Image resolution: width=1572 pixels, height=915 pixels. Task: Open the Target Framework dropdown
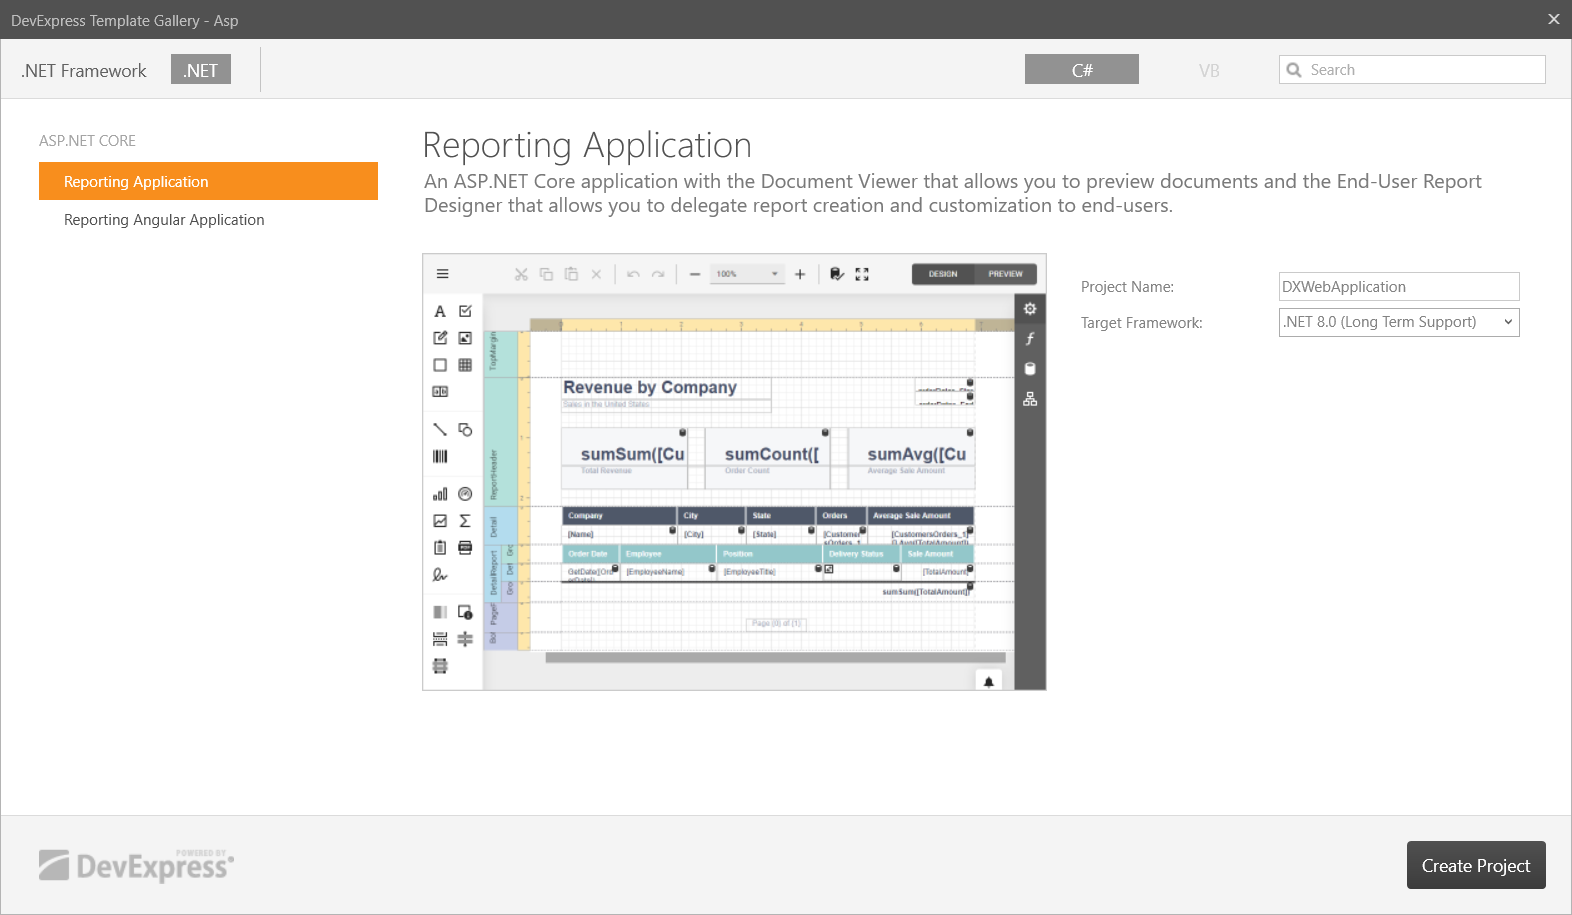[1399, 322]
